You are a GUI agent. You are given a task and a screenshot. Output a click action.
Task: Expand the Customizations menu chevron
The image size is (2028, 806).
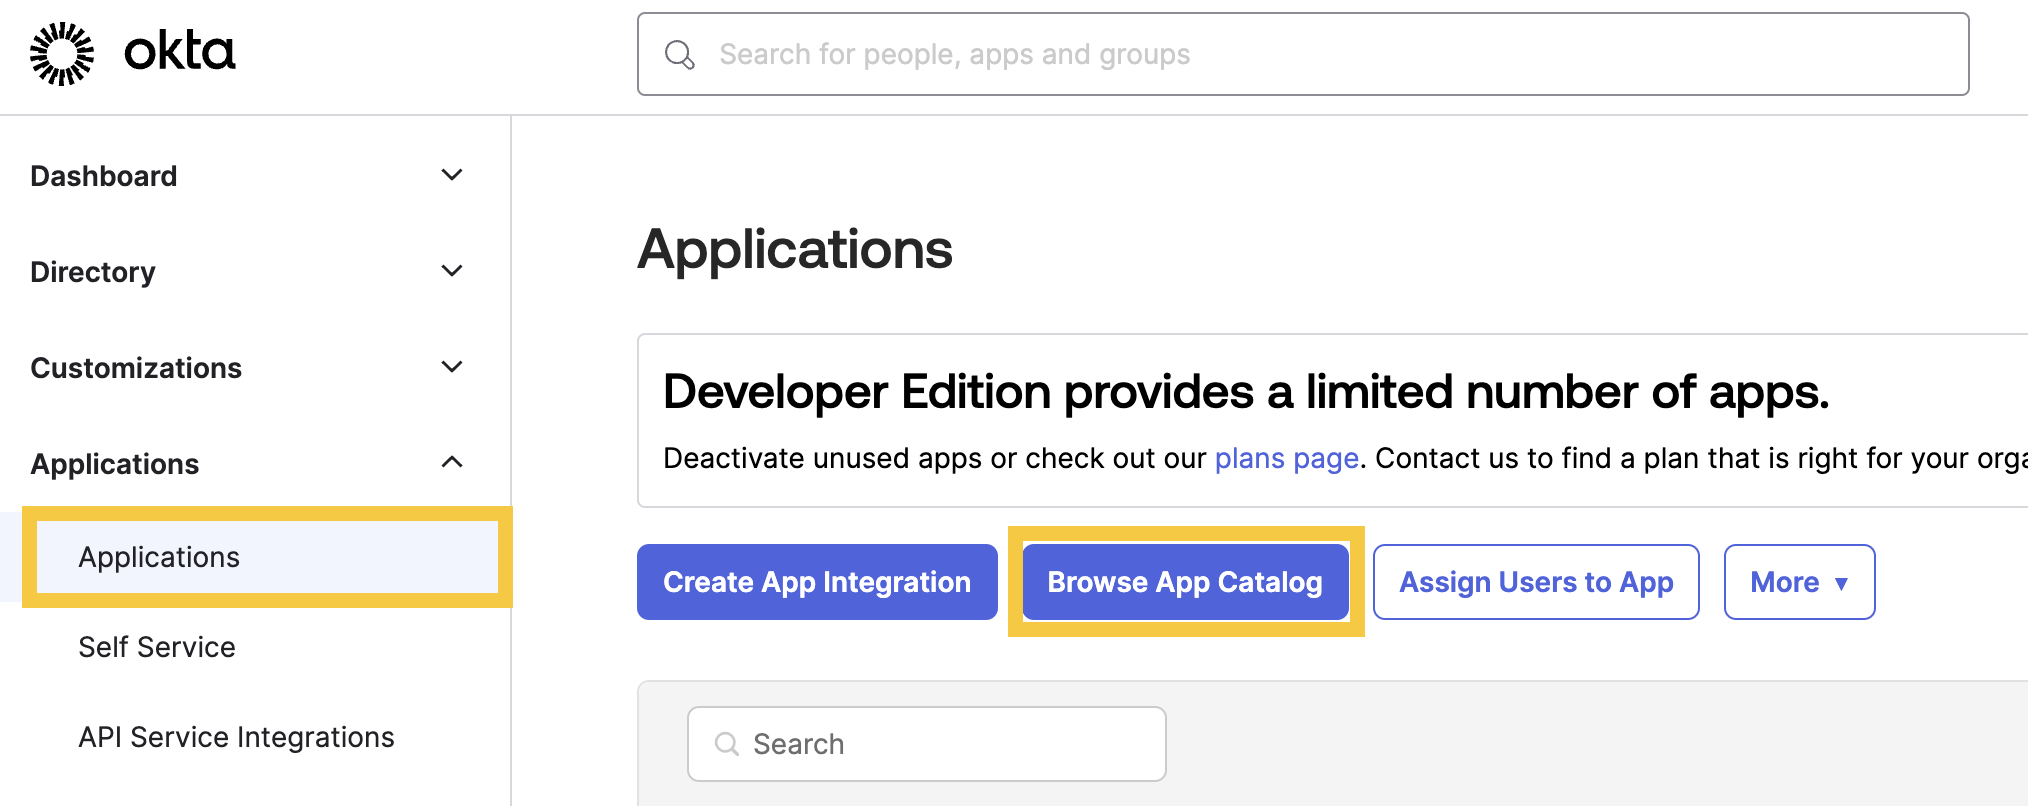coord(452,367)
